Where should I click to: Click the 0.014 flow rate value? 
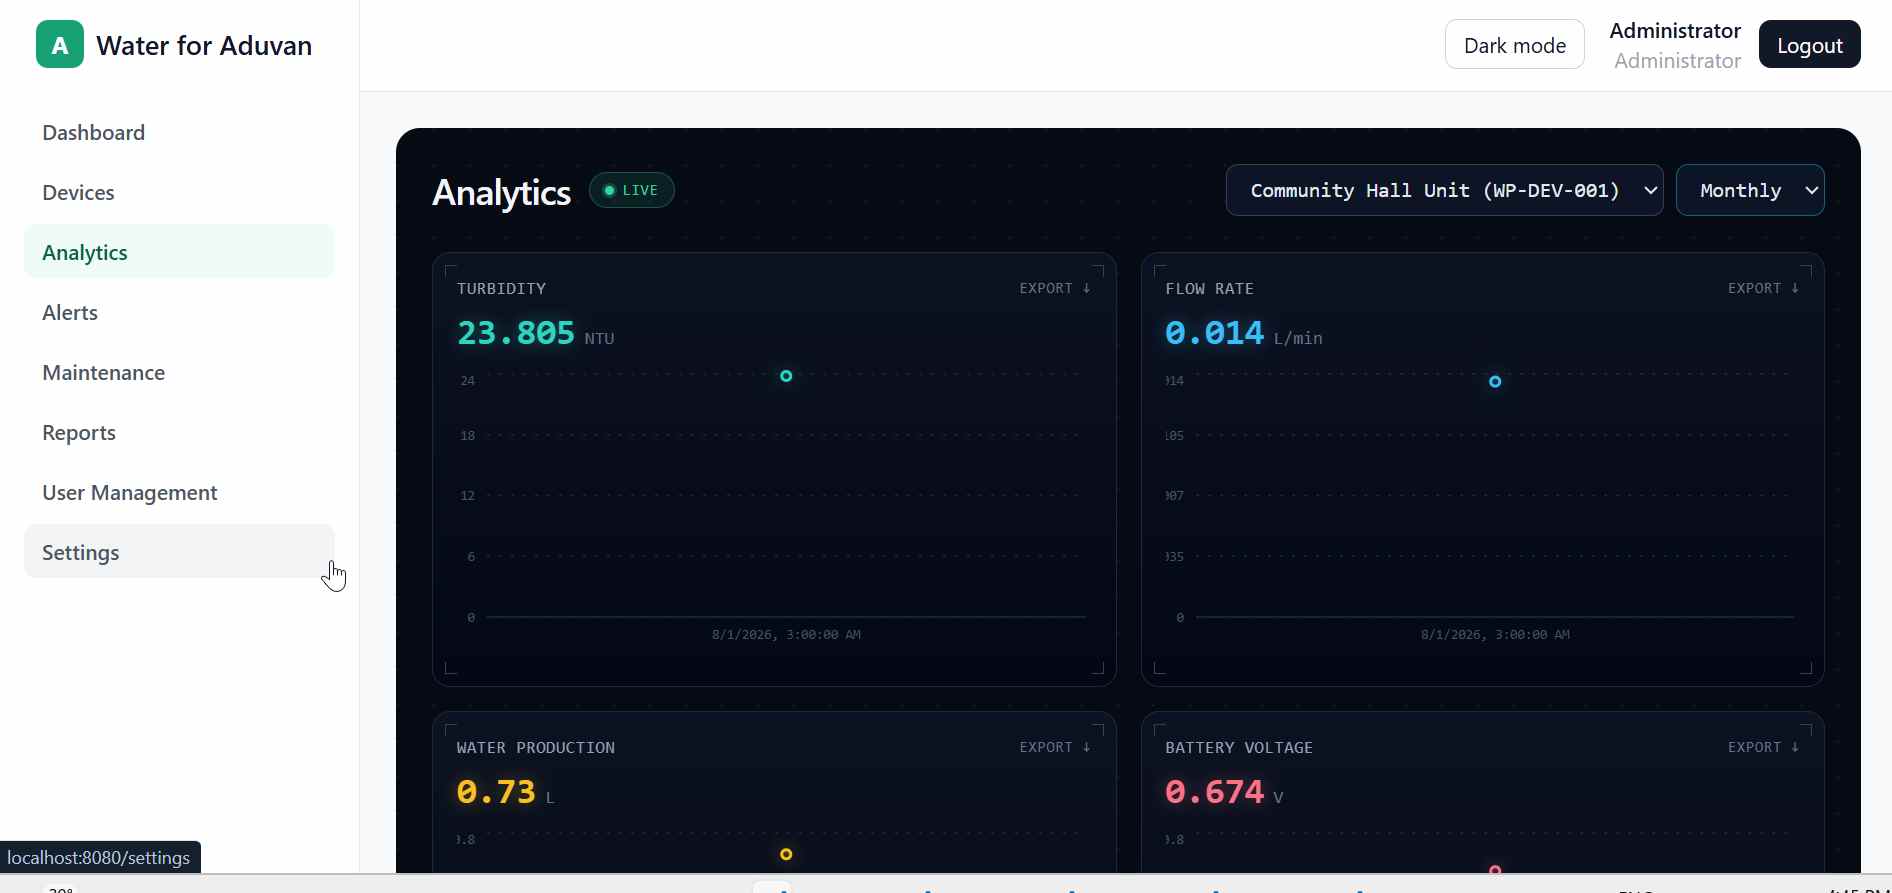(x=1215, y=333)
